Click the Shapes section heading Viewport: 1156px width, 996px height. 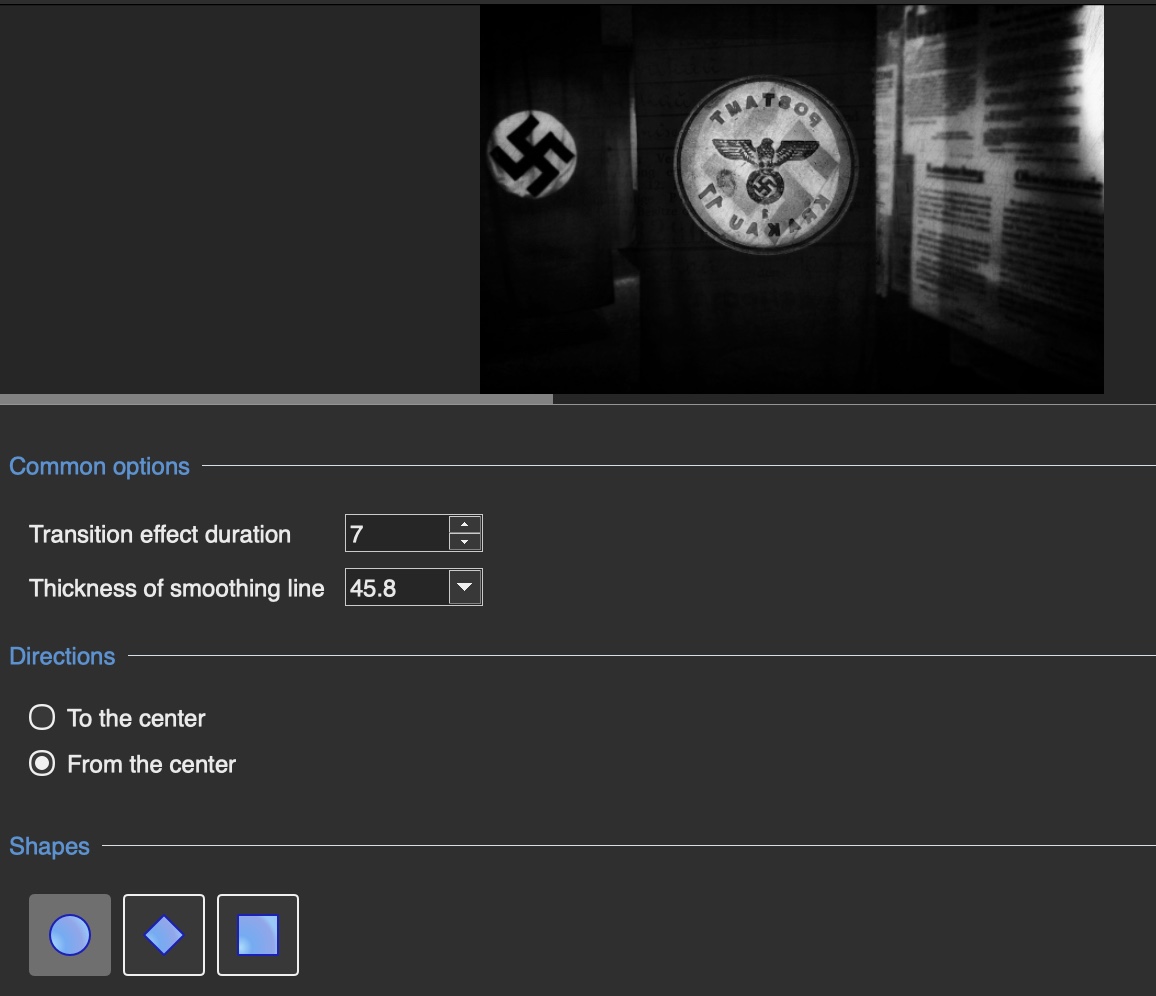[x=49, y=846]
